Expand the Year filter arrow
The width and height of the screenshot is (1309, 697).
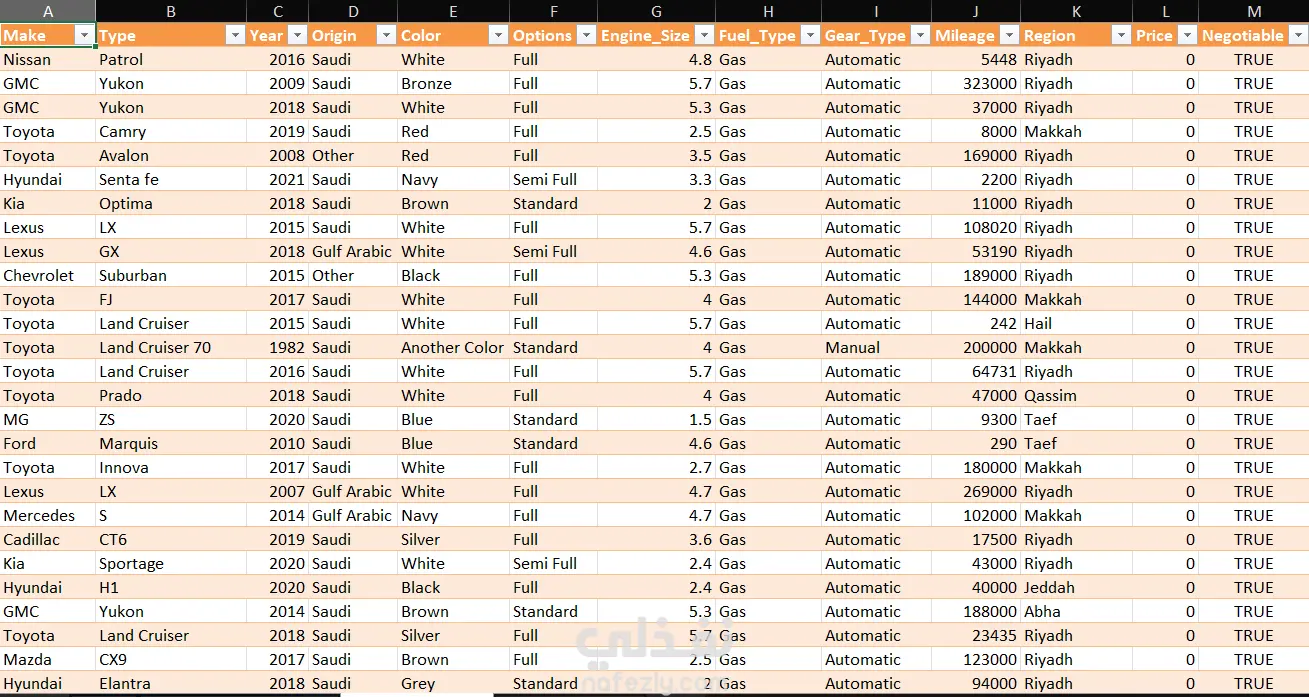tap(297, 35)
